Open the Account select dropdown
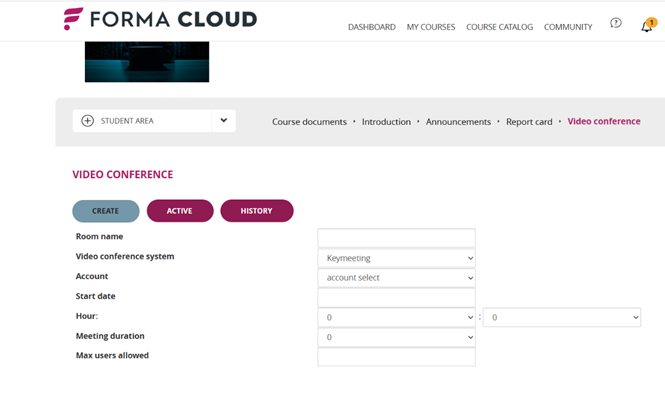Screen dimensions: 665x399 point(396,278)
